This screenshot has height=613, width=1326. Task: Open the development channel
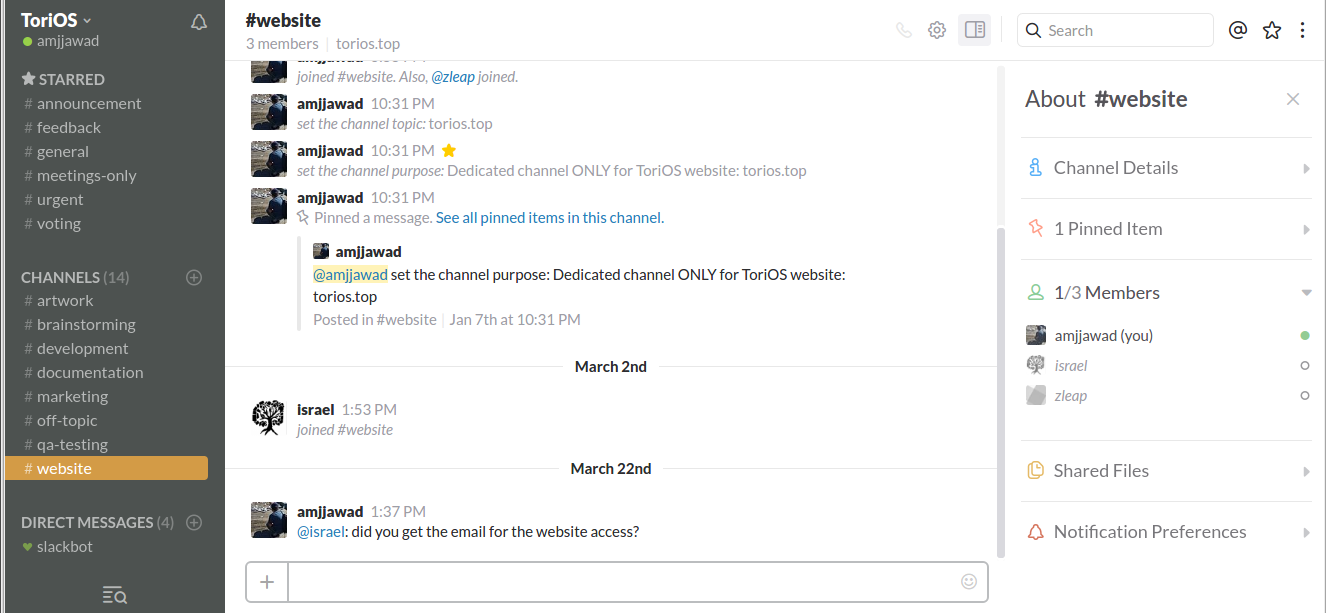coord(82,349)
